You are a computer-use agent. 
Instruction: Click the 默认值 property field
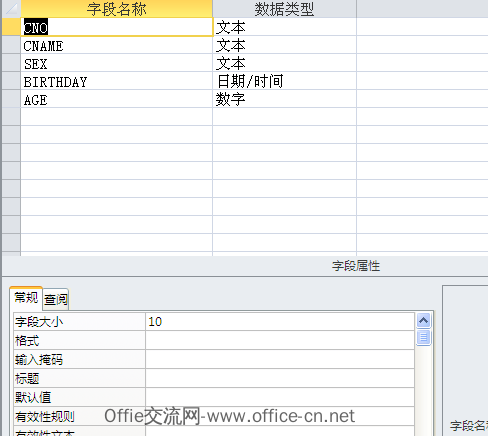pyautogui.click(x=280, y=397)
